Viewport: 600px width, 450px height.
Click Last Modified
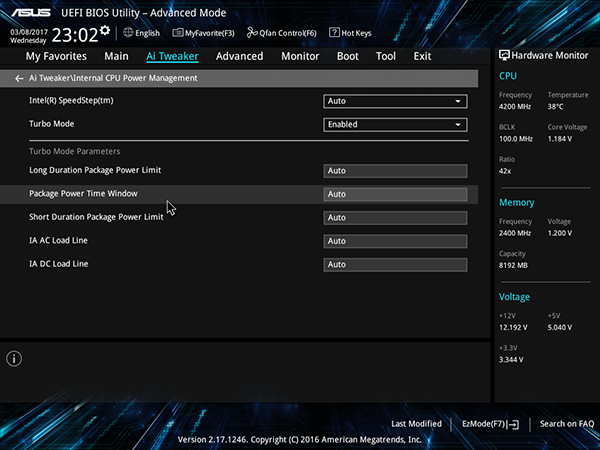point(416,424)
